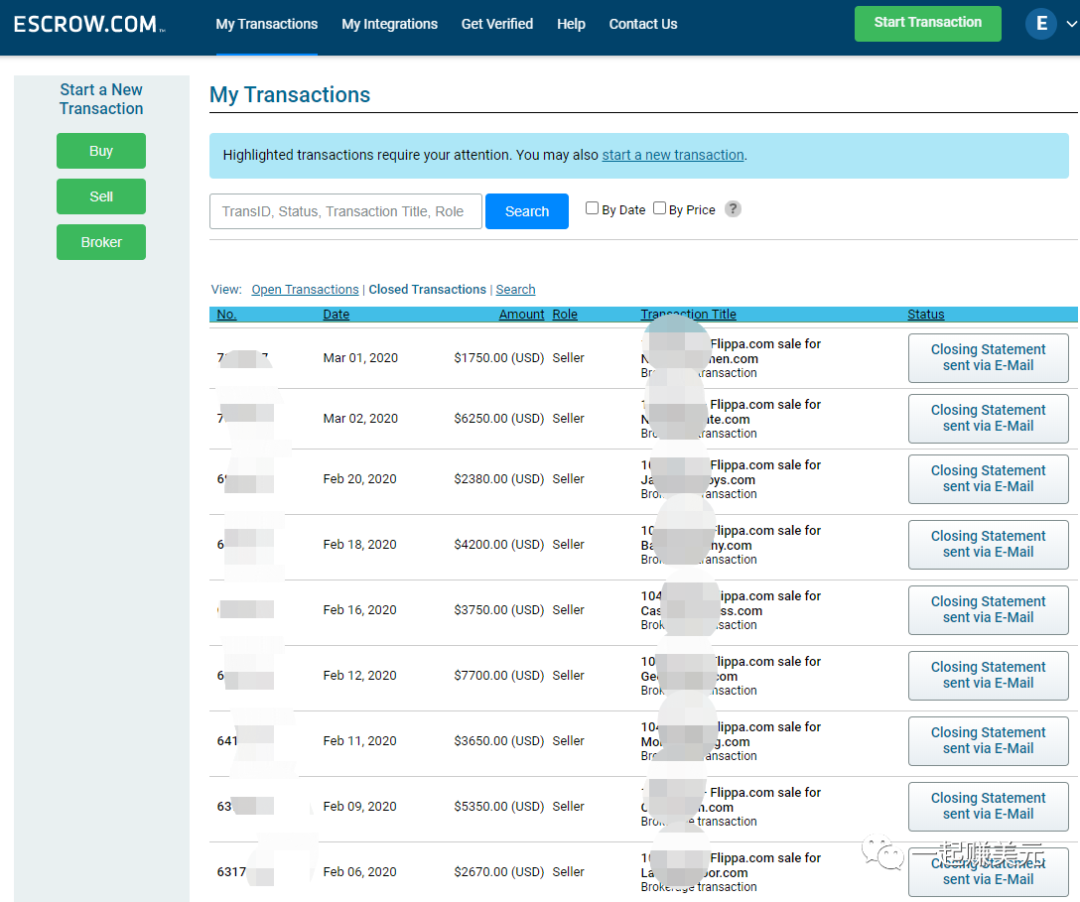Click the $3750.00 (USD) amount cell

click(499, 610)
